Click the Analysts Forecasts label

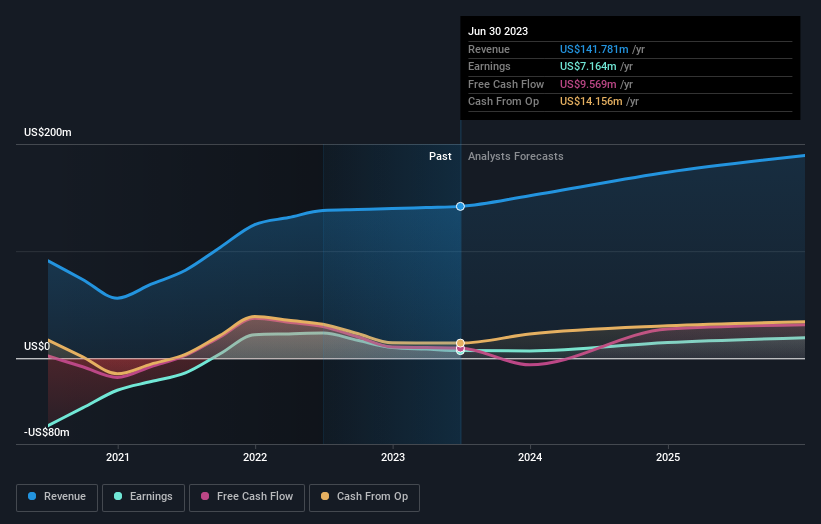[516, 157]
